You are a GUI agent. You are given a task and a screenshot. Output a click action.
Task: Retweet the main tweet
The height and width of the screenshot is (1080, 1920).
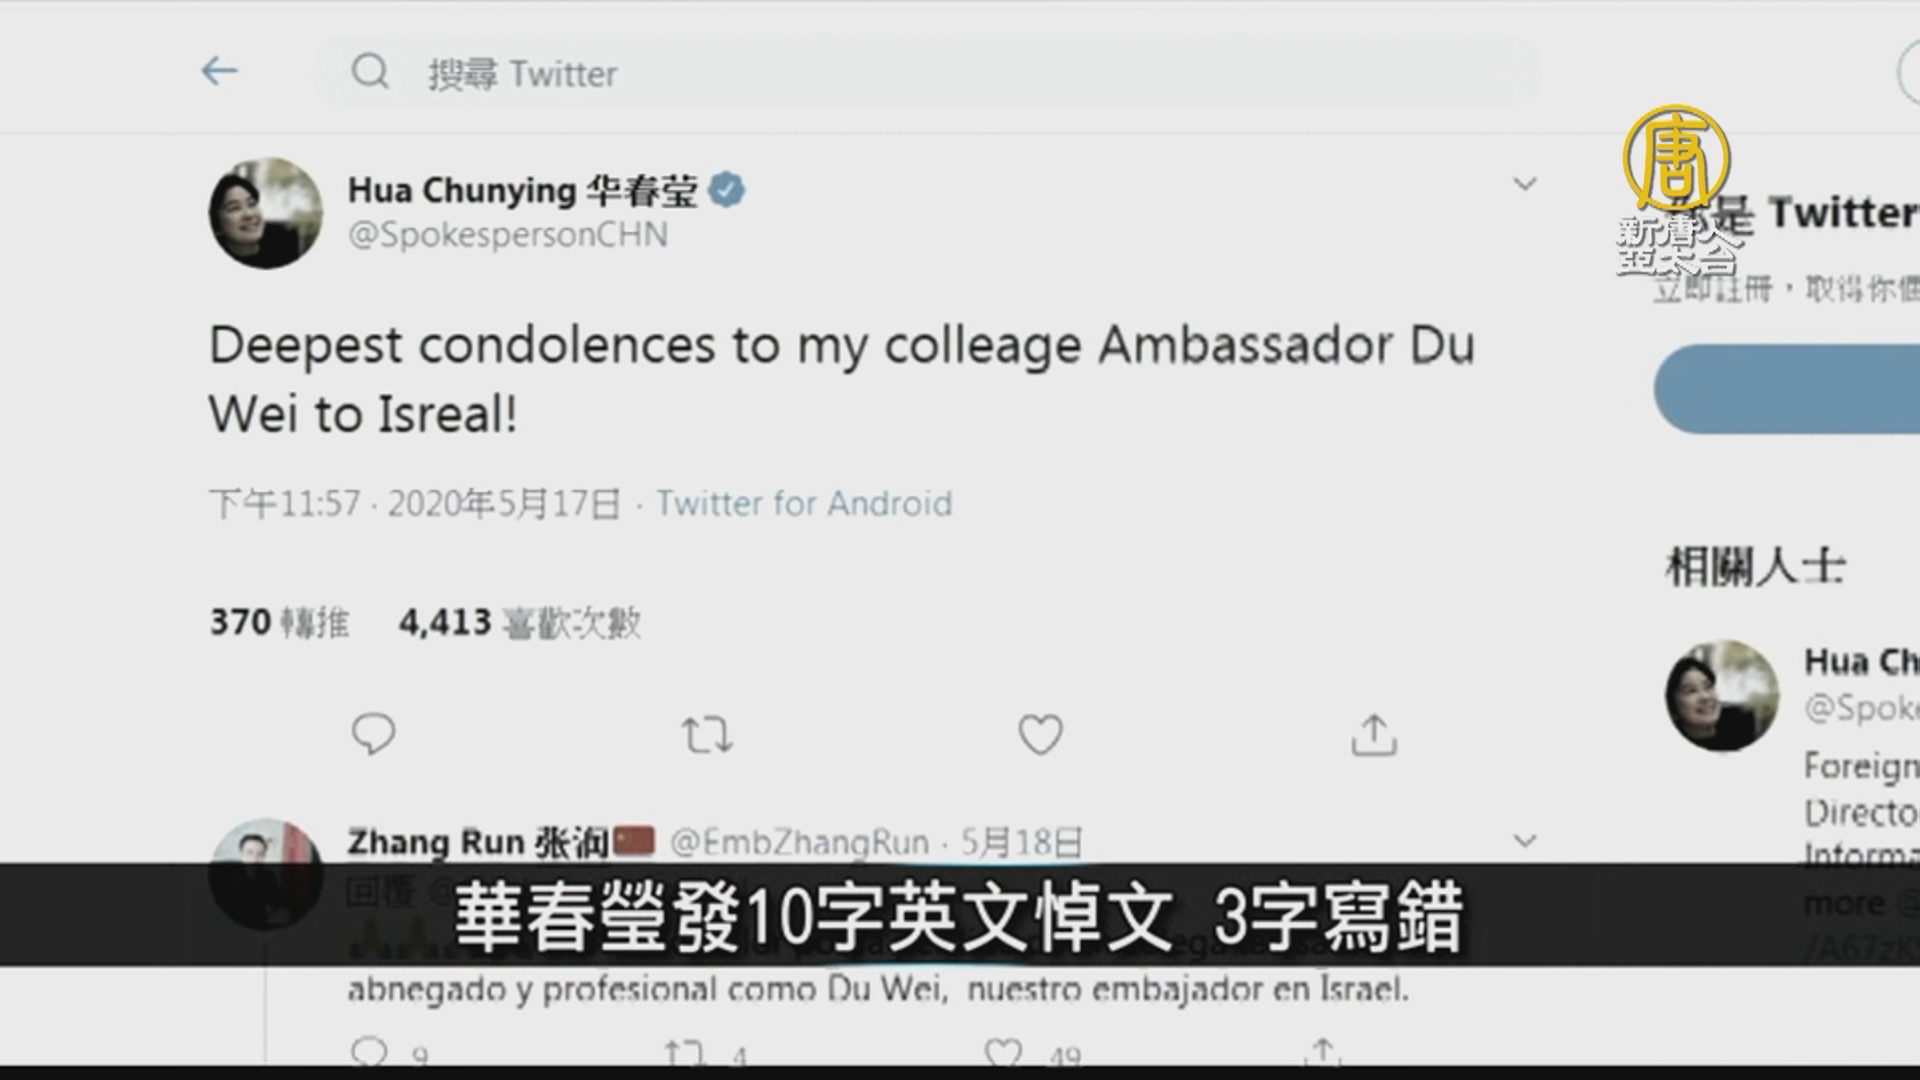[x=707, y=735]
